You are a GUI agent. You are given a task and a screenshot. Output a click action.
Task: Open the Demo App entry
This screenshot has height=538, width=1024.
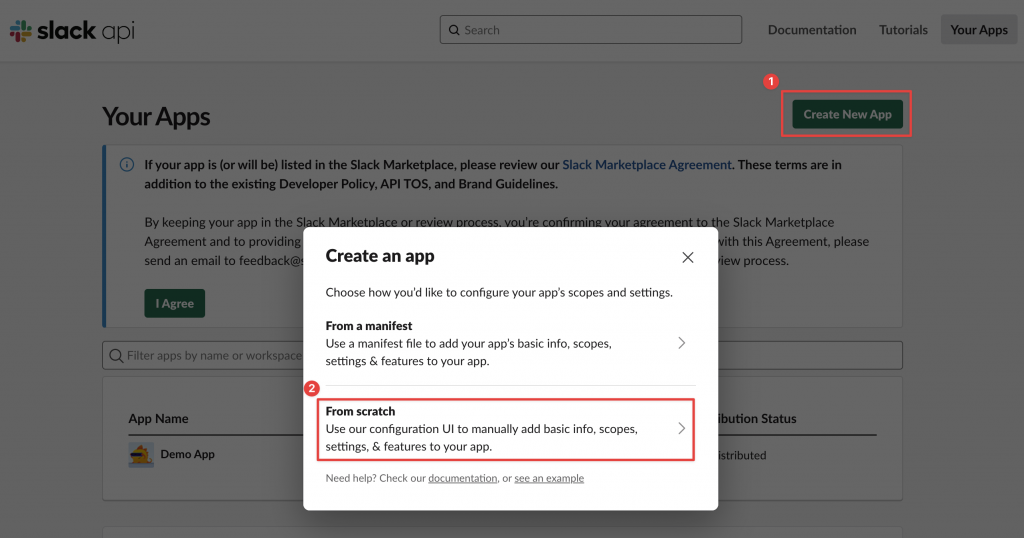click(187, 454)
